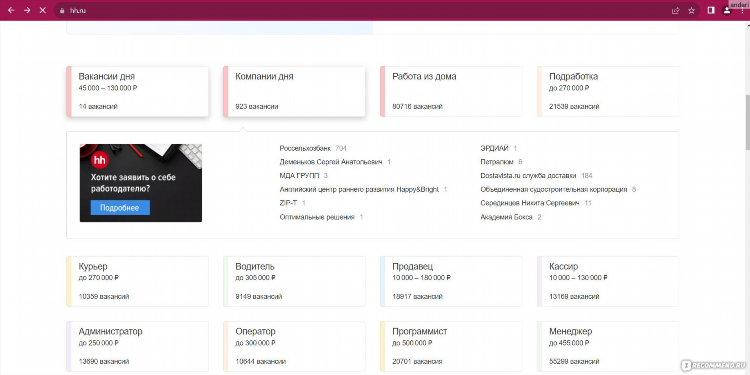Open Россельхозбанк company link
750x375 pixels.
coord(305,148)
